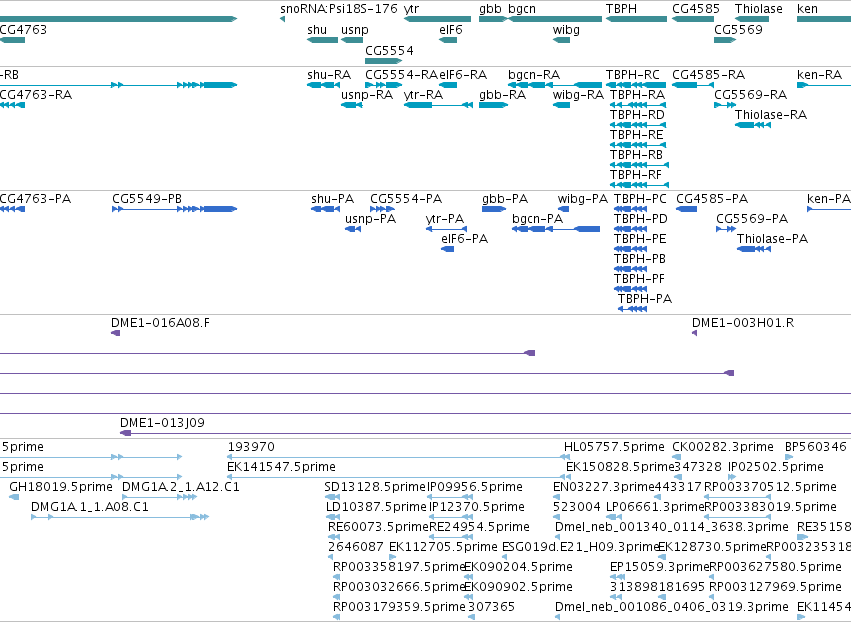This screenshot has width=851, height=622.
Task: Click the DME1-016A08.F BAC end label
Action: point(160,322)
